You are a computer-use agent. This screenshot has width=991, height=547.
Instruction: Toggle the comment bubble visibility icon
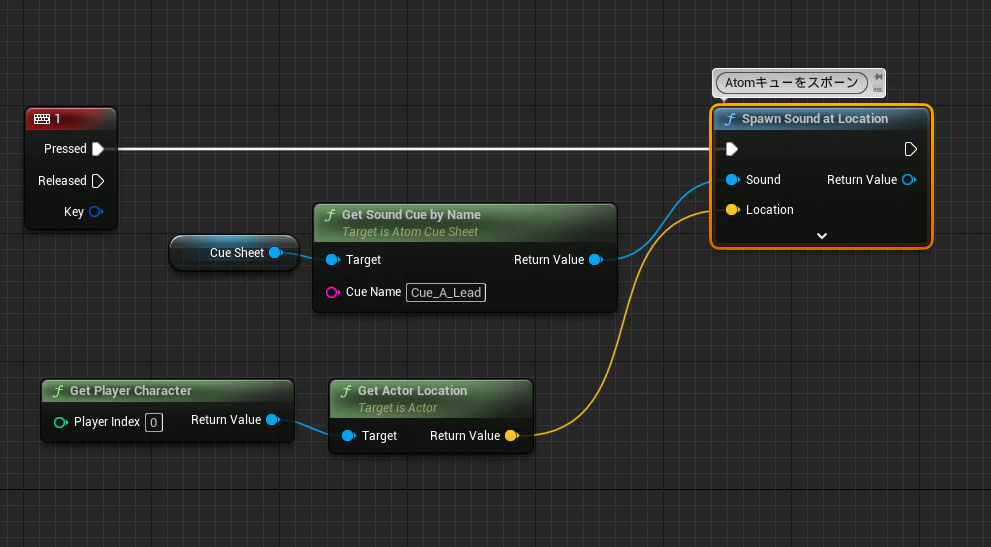(878, 89)
